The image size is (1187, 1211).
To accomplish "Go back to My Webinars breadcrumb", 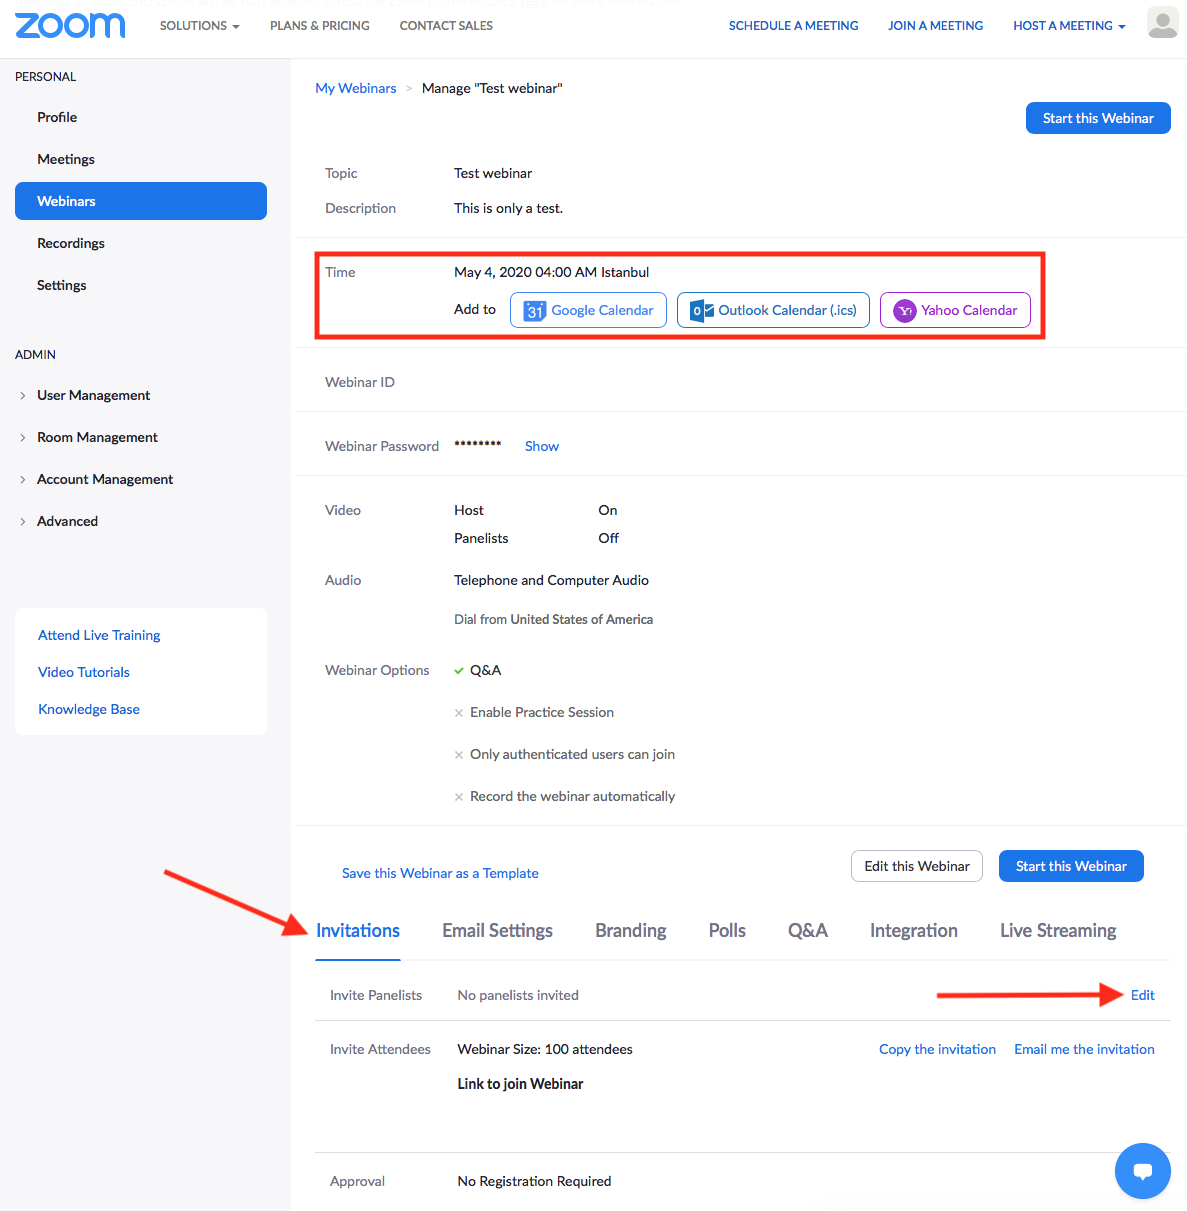I will (x=356, y=88).
